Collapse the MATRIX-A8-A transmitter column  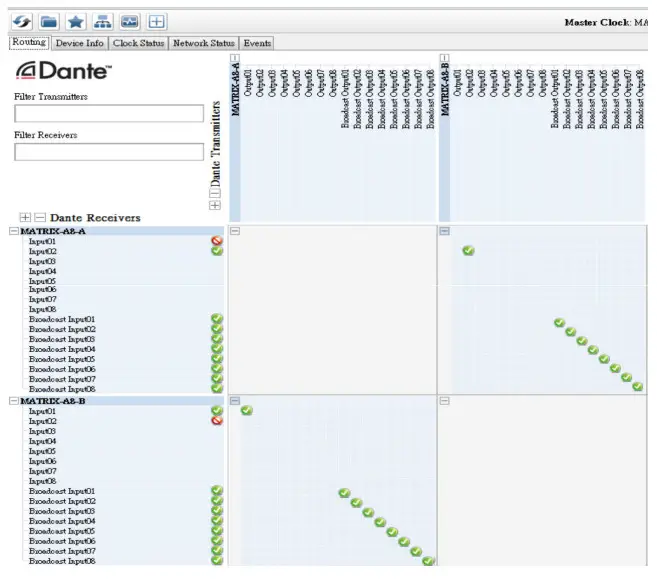pyautogui.click(x=235, y=58)
